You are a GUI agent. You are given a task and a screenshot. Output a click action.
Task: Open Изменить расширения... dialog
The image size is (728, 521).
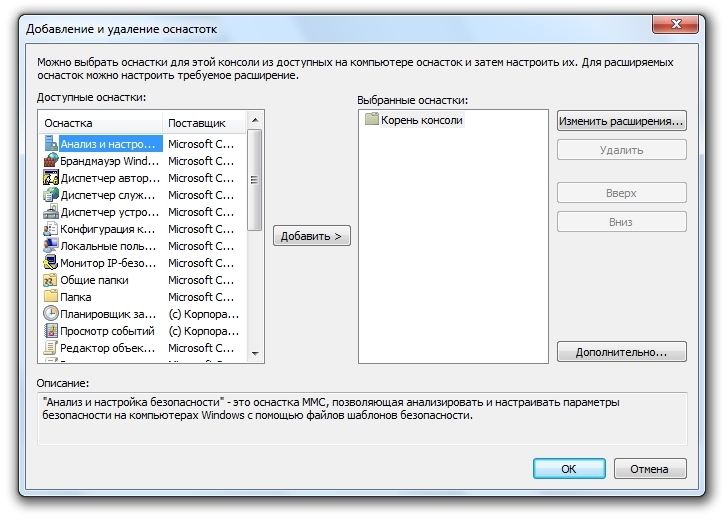point(621,121)
